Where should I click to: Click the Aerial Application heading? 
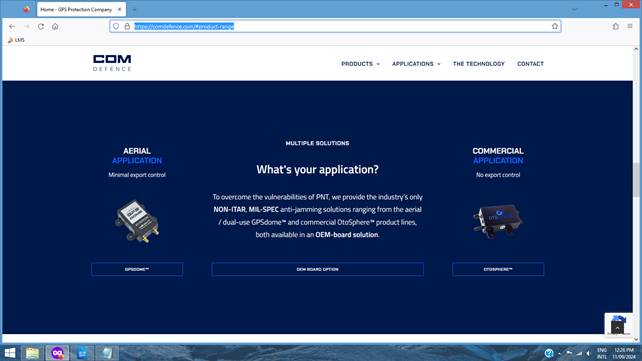click(x=137, y=156)
